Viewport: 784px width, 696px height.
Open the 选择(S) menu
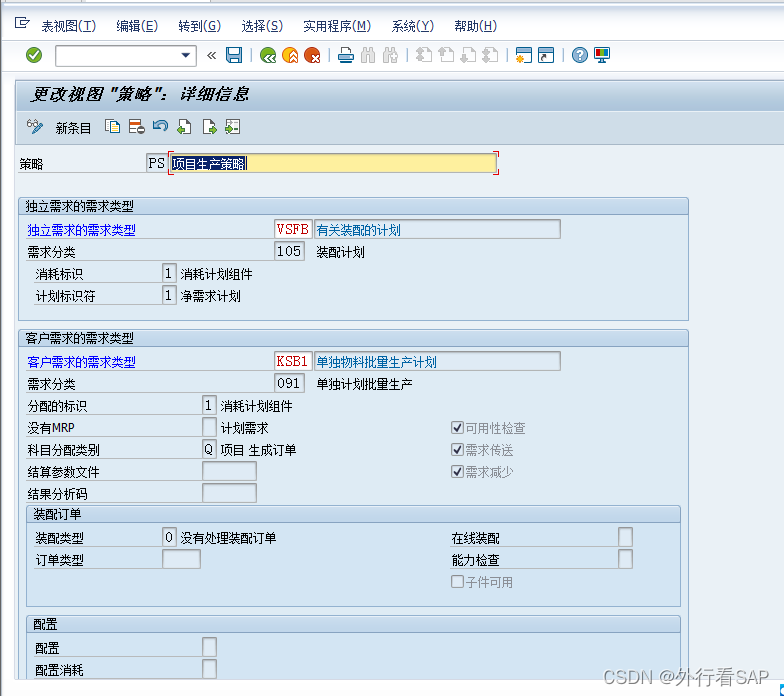(x=262, y=26)
